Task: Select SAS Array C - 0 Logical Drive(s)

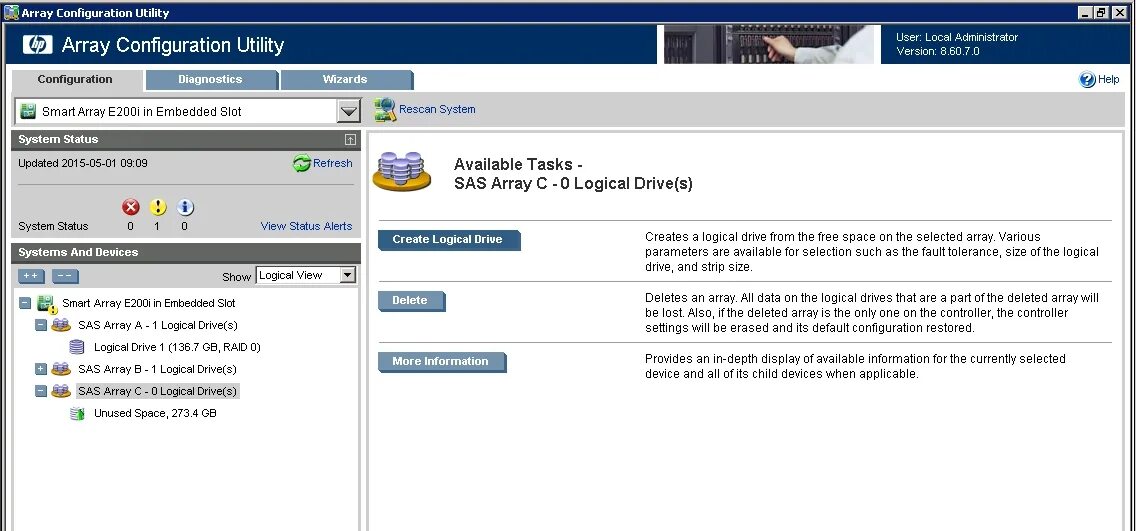Action: pyautogui.click(x=157, y=391)
